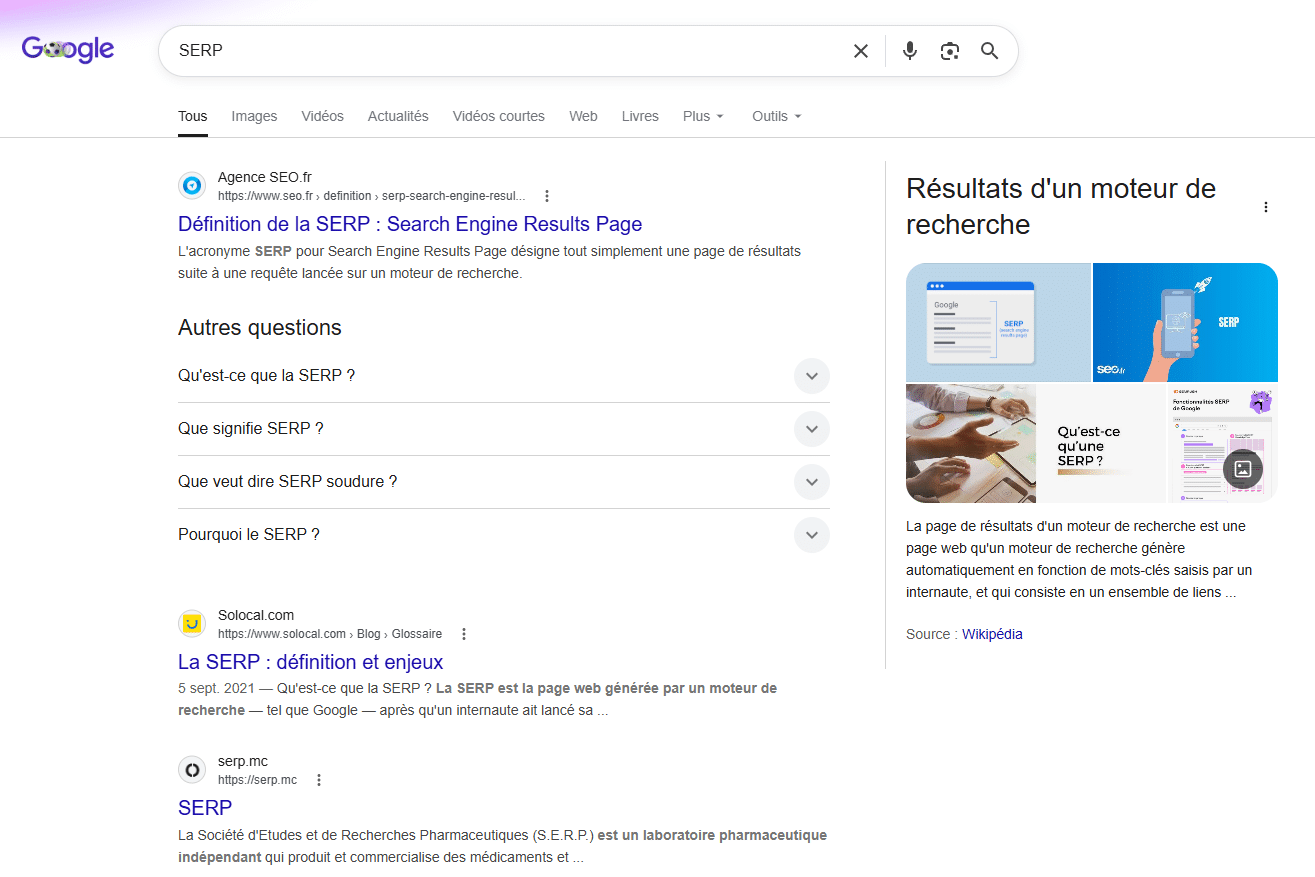Click the www.solocal.com Blog Glossaire URL
Image resolution: width=1315 pixels, height=877 pixels.
point(330,634)
